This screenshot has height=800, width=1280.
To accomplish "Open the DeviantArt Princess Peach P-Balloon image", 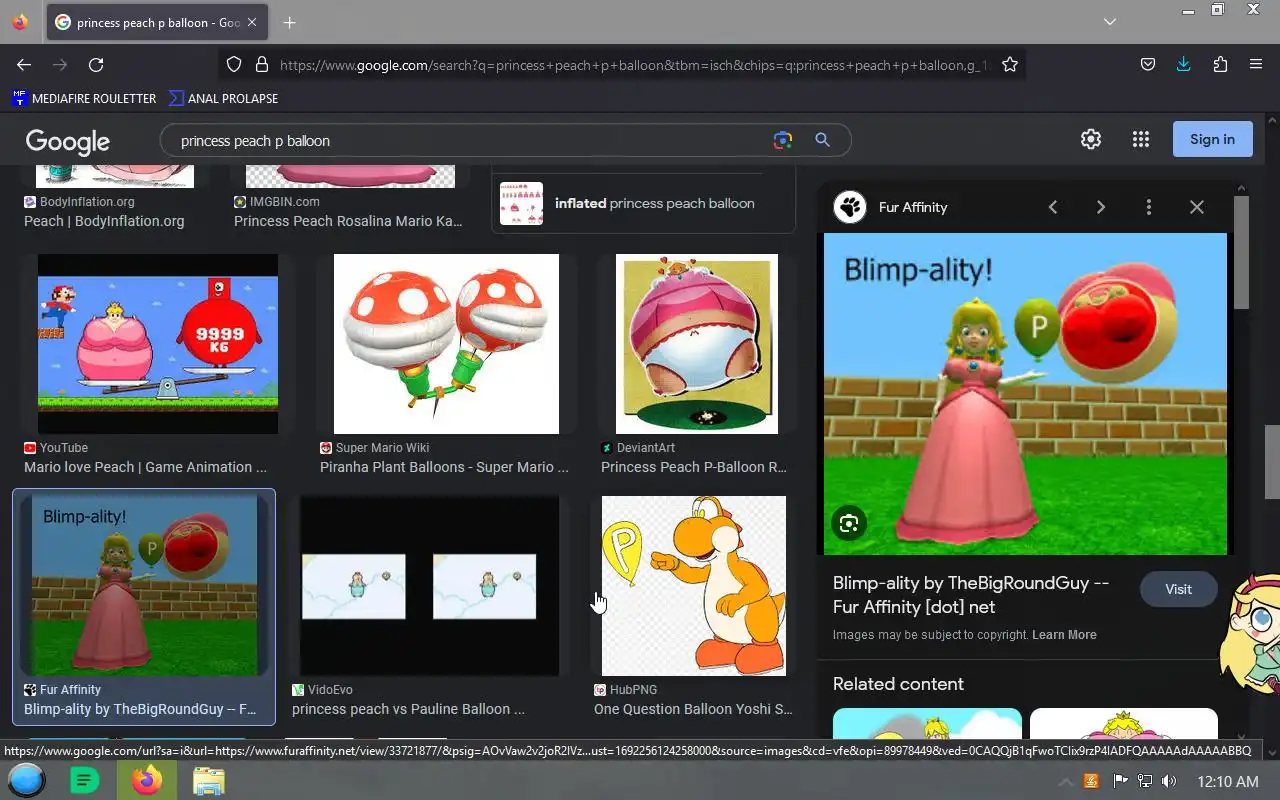I will 697,344.
